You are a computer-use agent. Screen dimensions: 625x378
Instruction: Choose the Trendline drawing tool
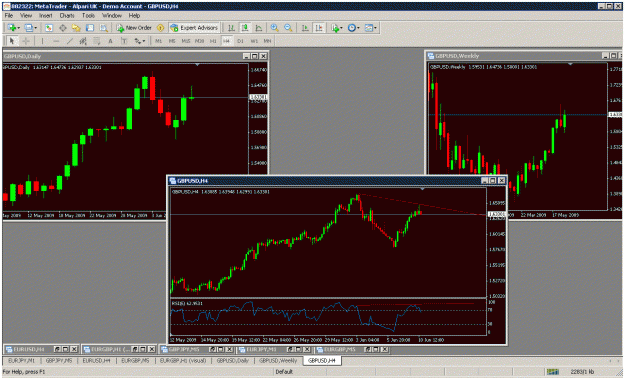[70, 41]
